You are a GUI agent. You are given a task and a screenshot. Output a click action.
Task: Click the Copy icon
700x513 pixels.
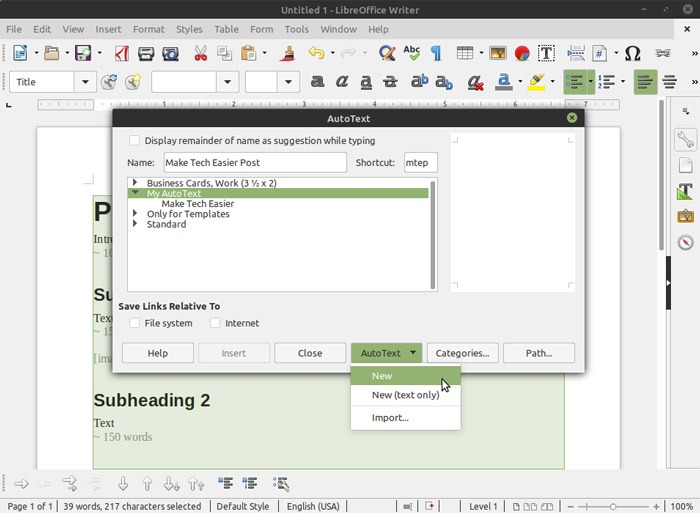224,53
